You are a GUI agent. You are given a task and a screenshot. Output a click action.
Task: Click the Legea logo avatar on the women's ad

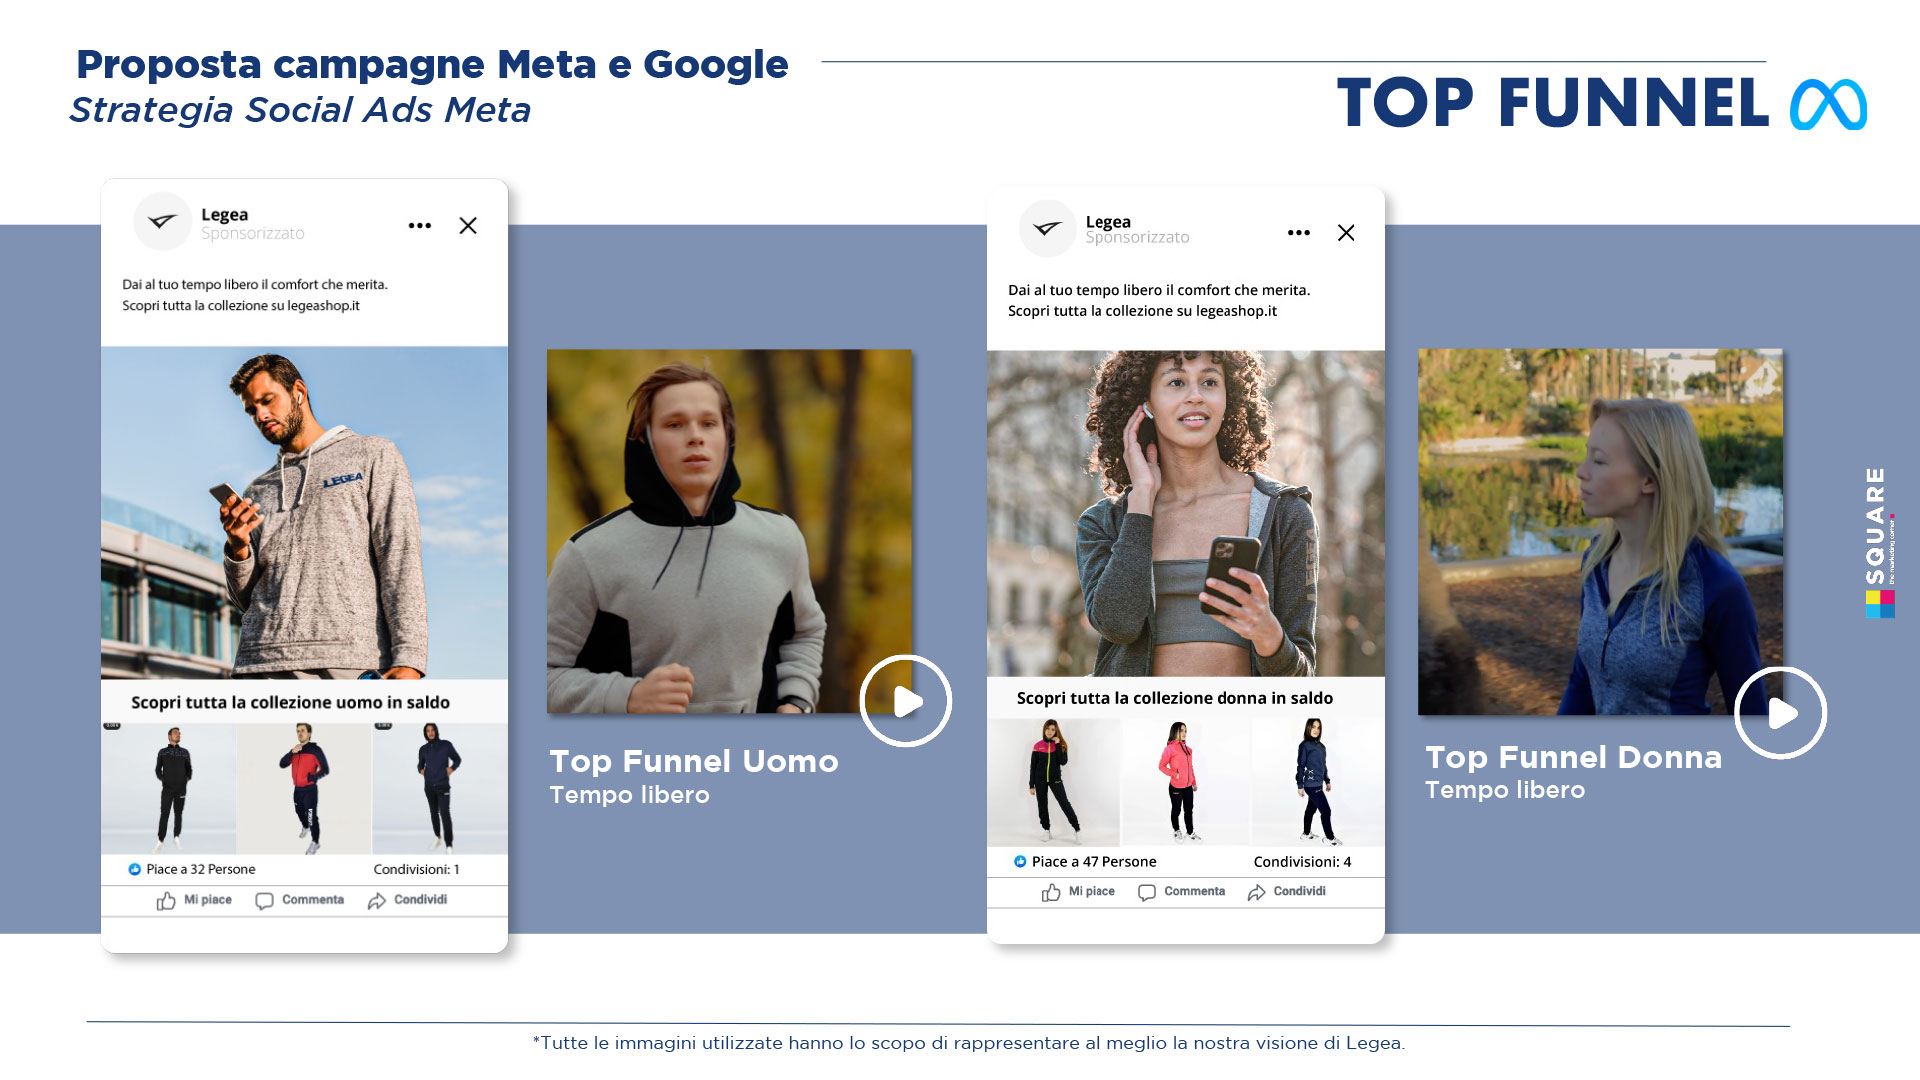1047,228
